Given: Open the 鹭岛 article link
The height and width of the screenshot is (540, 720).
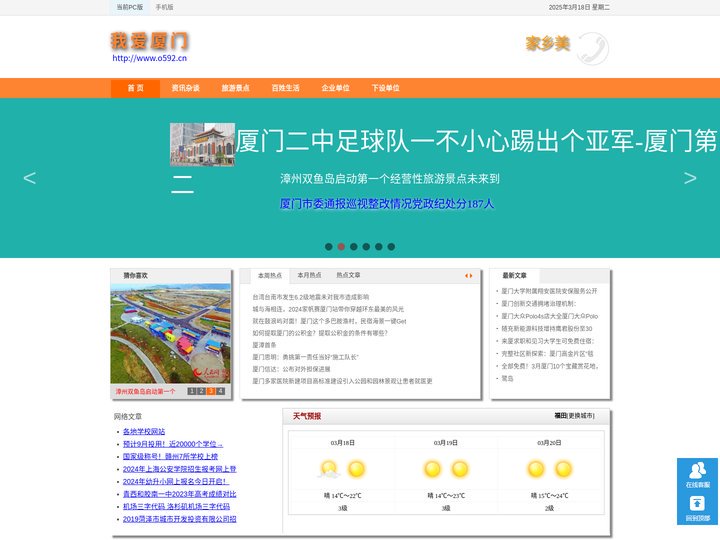Looking at the screenshot, I should tap(507, 378).
